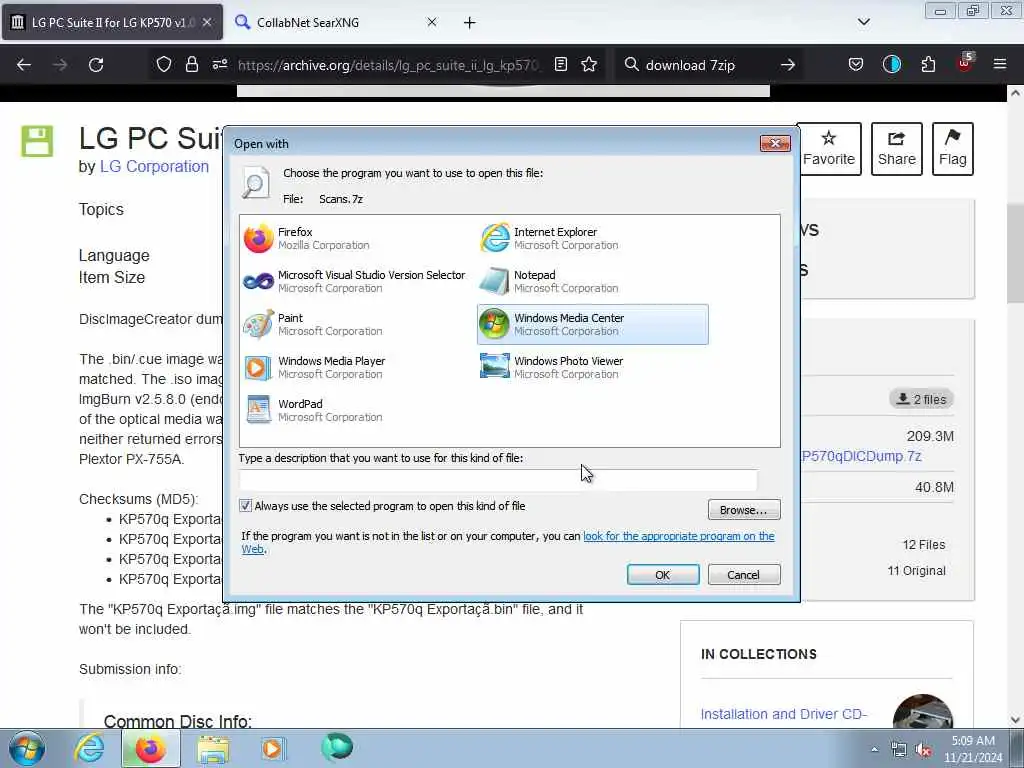Open Windows Media Player from taskbar
1024x768 pixels.
pyautogui.click(x=273, y=749)
